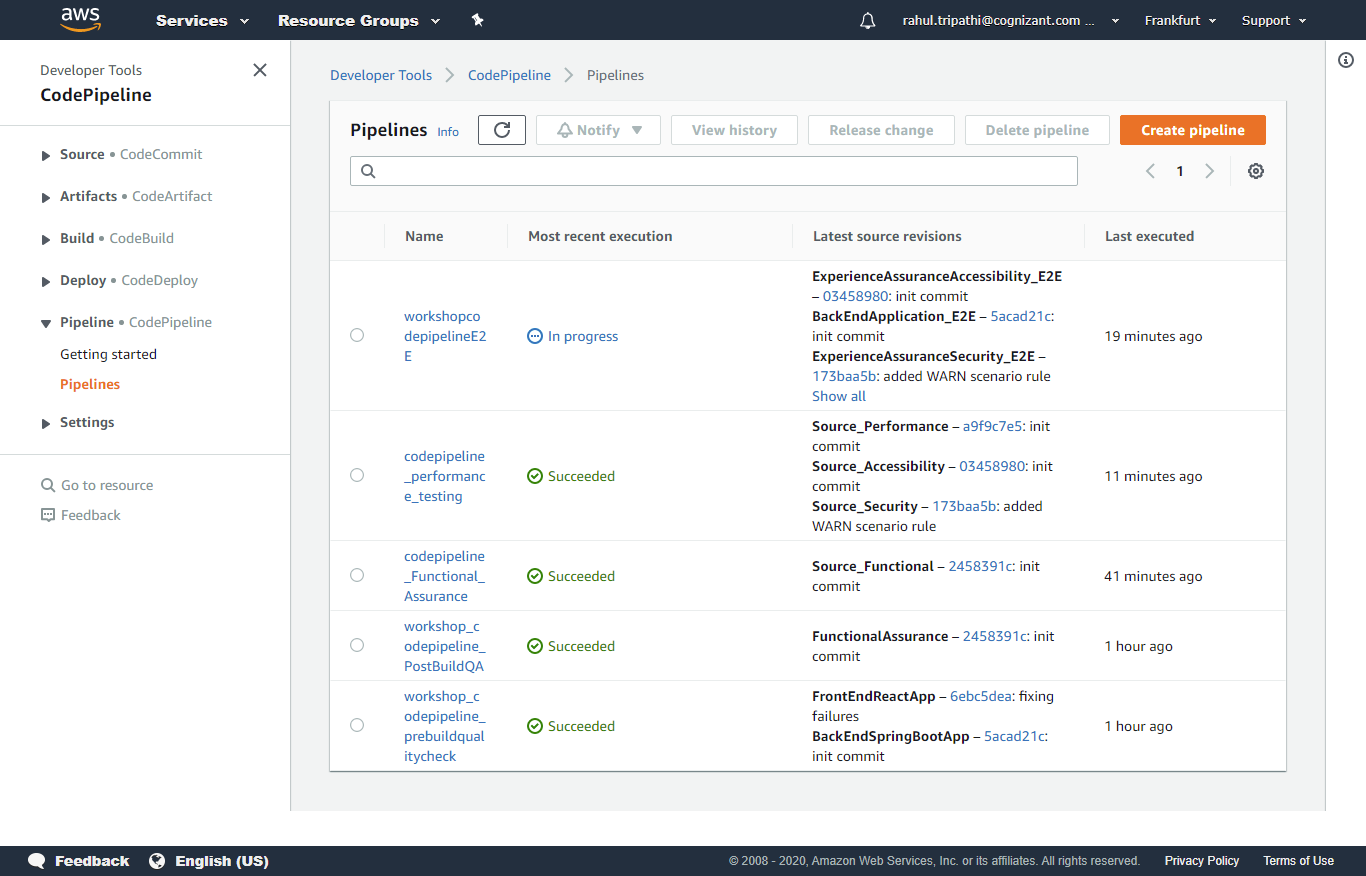The width and height of the screenshot is (1366, 876).
Task: Open the Resource Groups dropdown
Action: coord(359,20)
